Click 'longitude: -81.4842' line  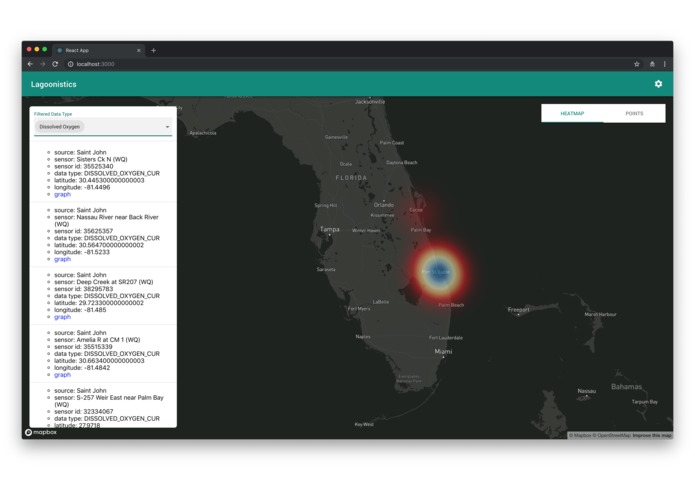[82, 368]
